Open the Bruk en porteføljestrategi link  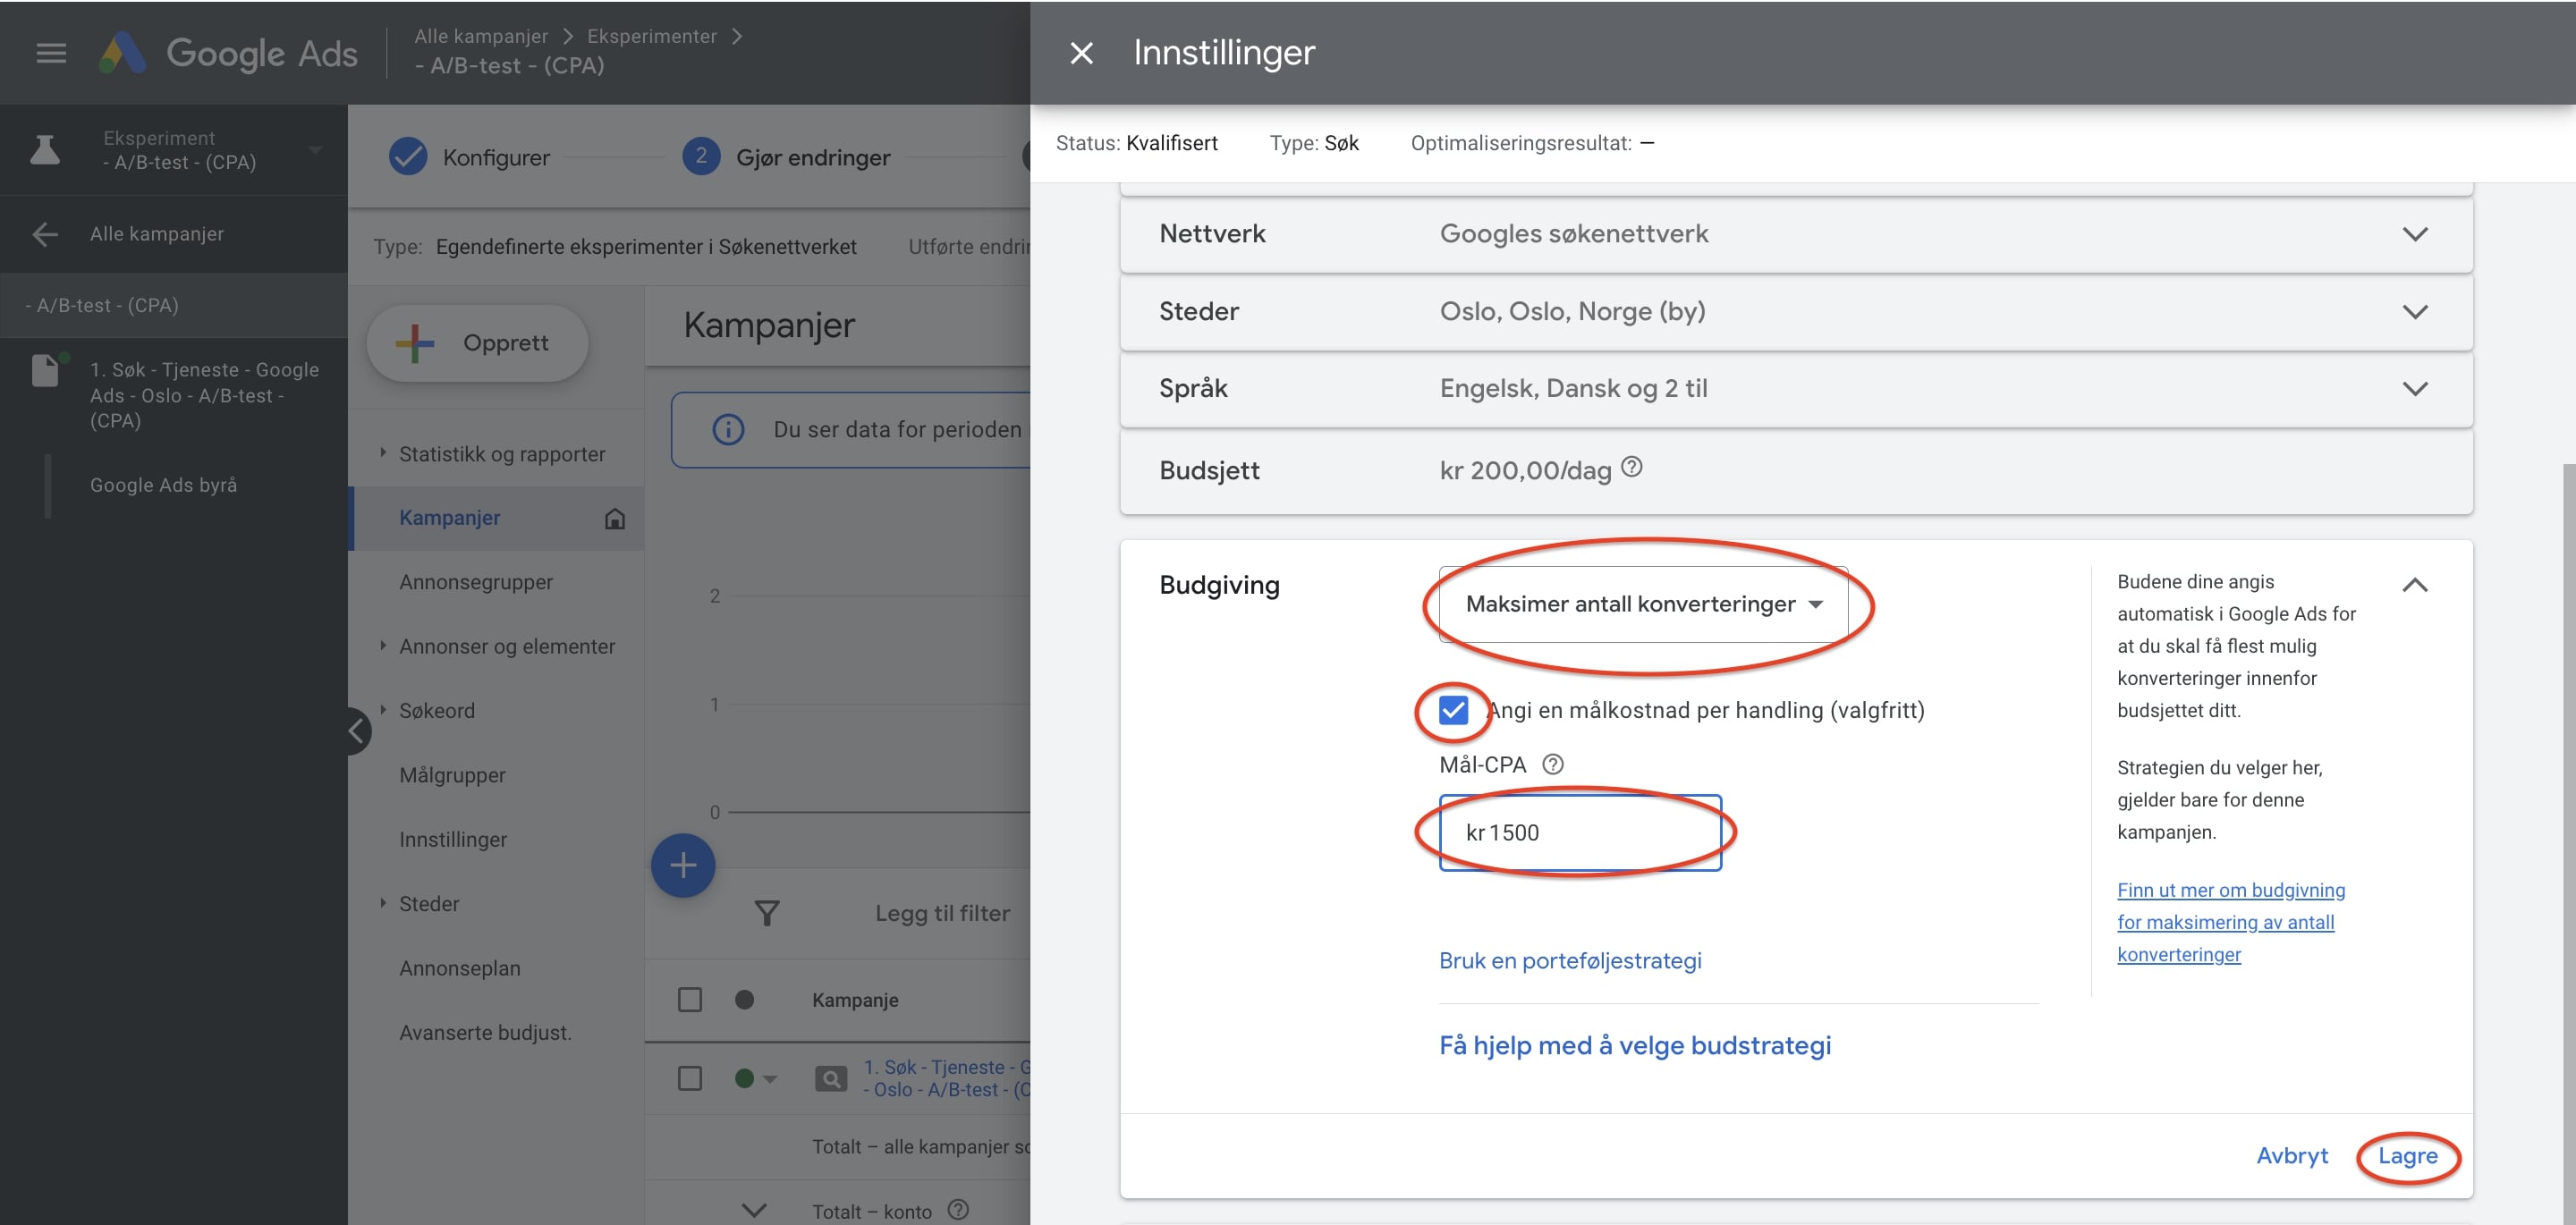tap(1569, 960)
